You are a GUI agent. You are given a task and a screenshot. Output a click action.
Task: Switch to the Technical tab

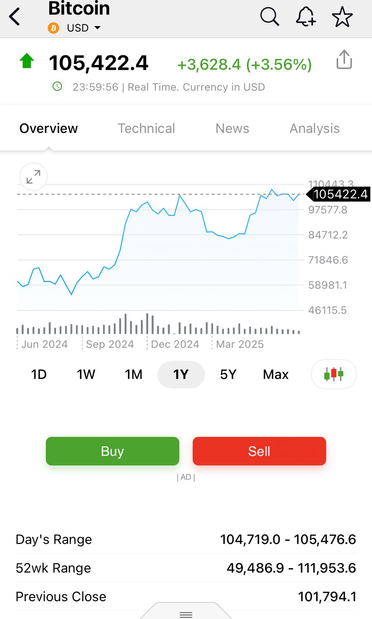[146, 128]
